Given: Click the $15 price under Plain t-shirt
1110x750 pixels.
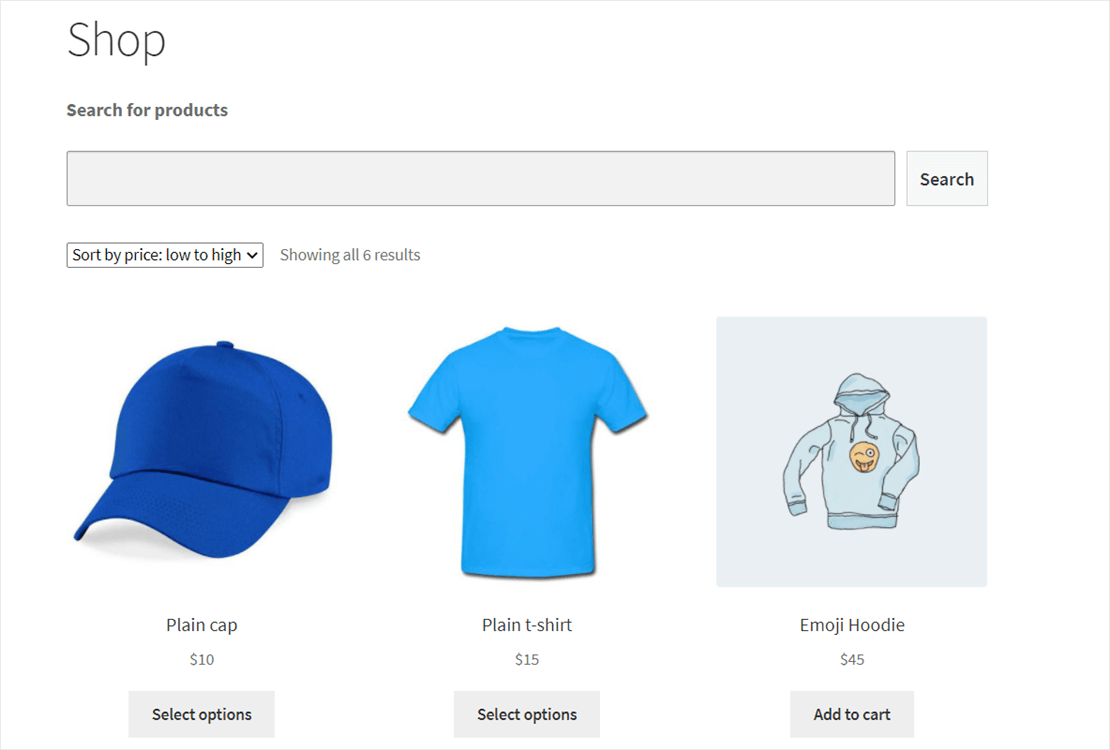Looking at the screenshot, I should pyautogui.click(x=526, y=659).
